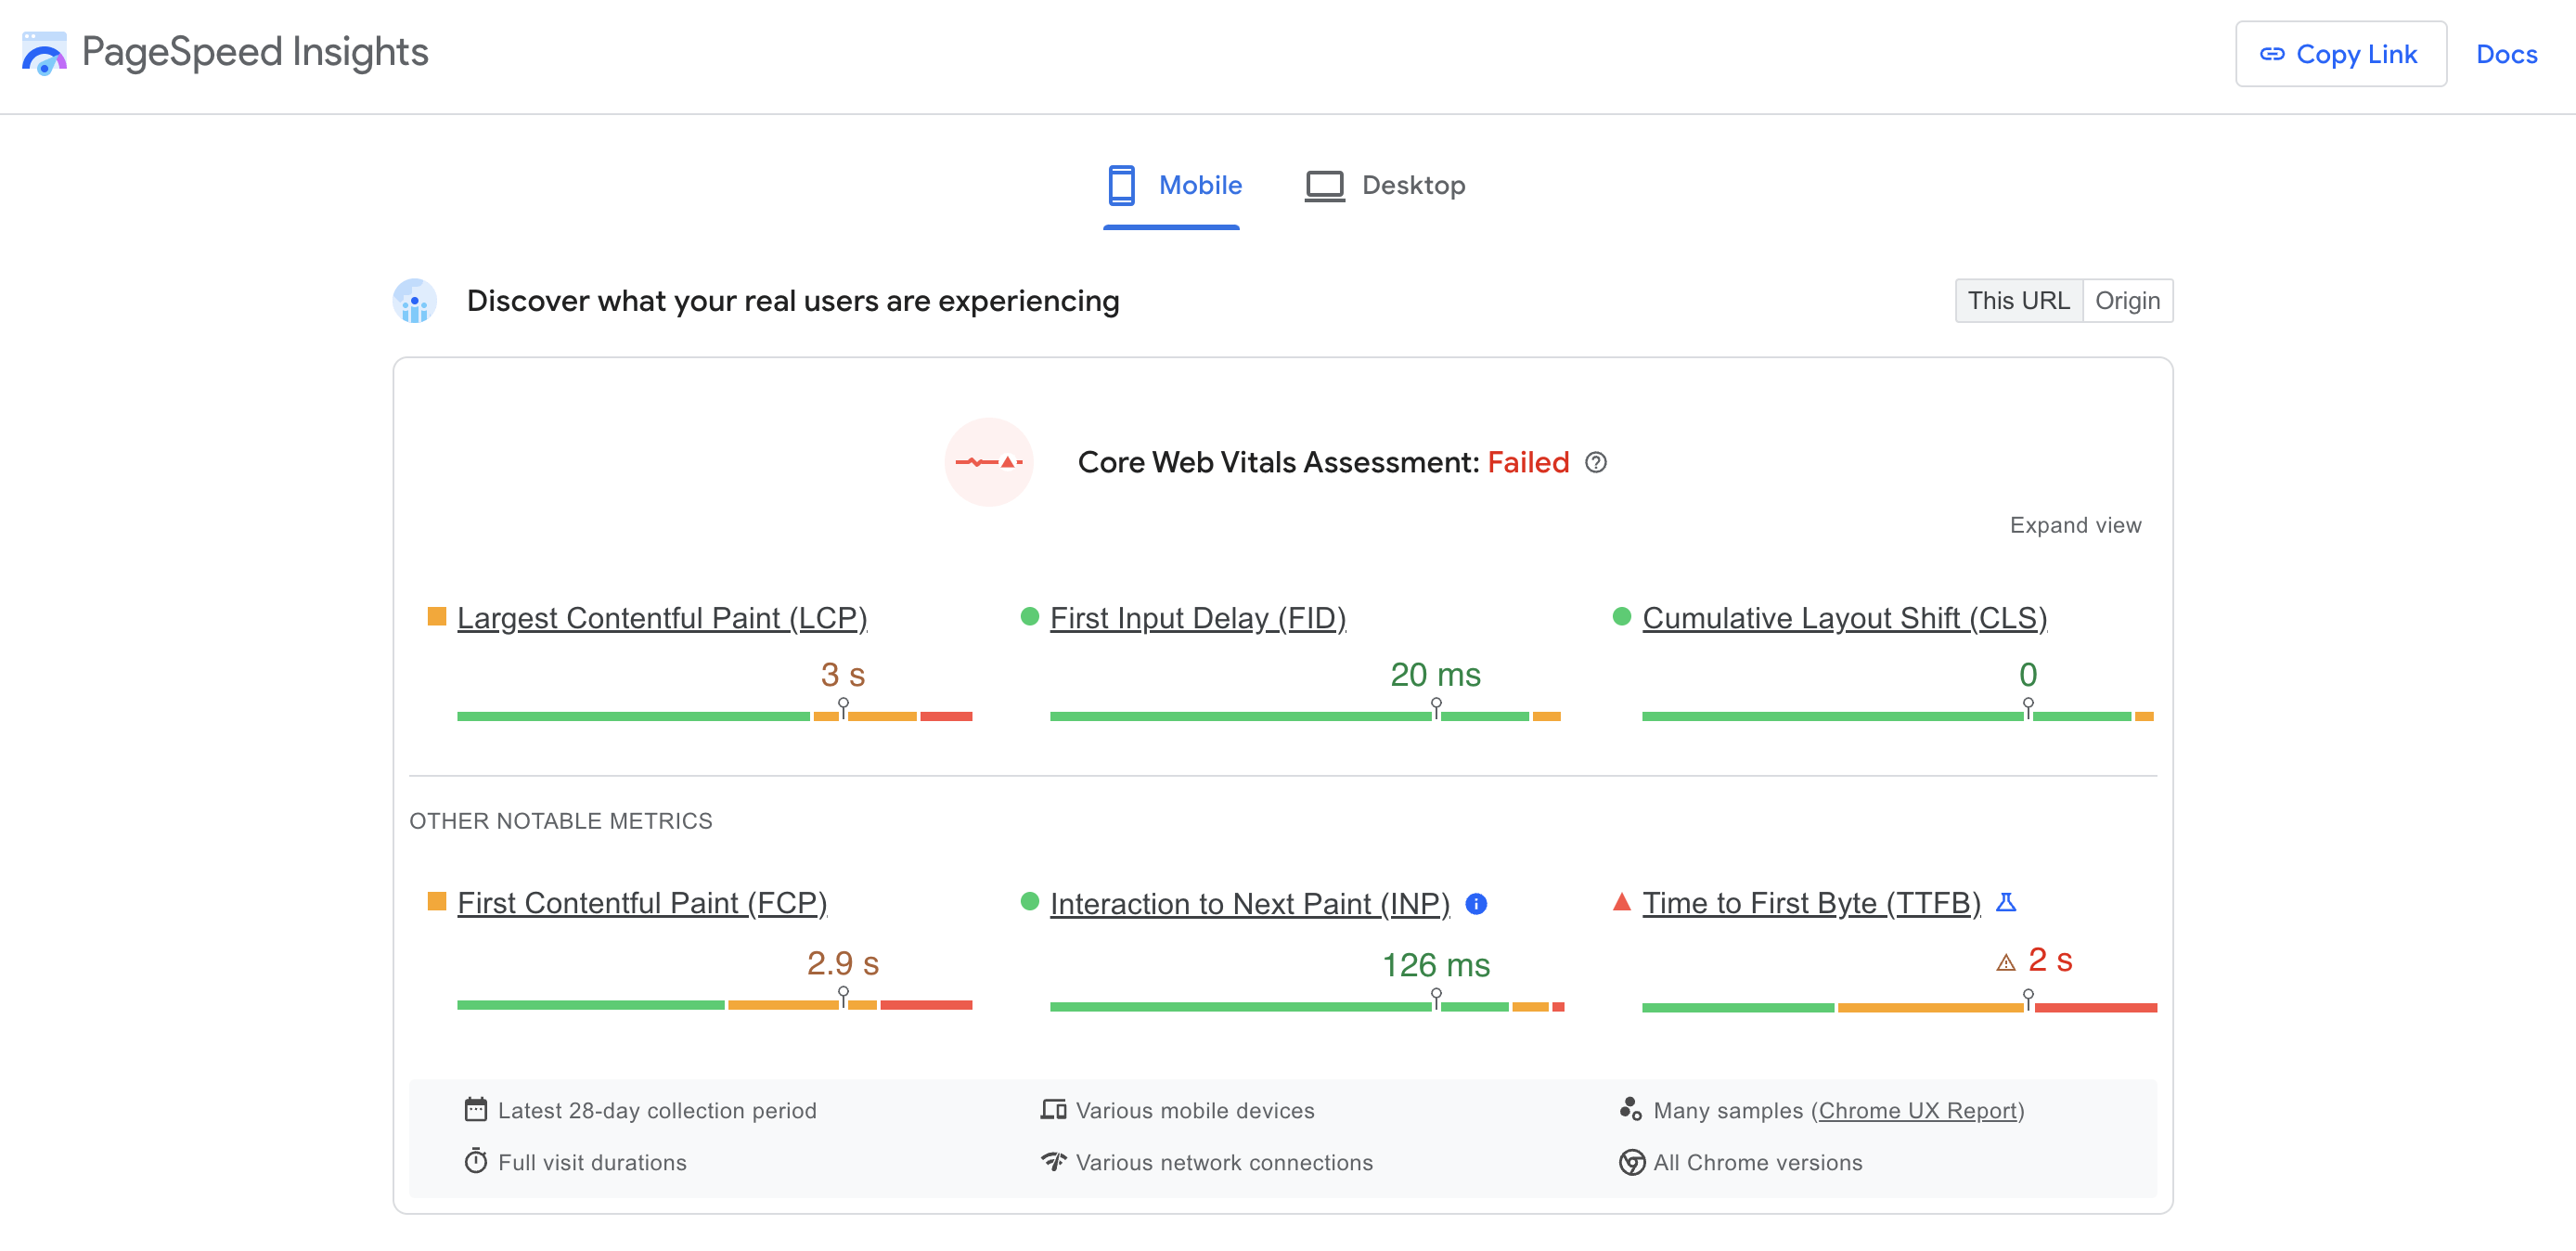This screenshot has height=1251, width=2576.
Task: Click the FID value 20 ms
Action: [x=1435, y=674]
